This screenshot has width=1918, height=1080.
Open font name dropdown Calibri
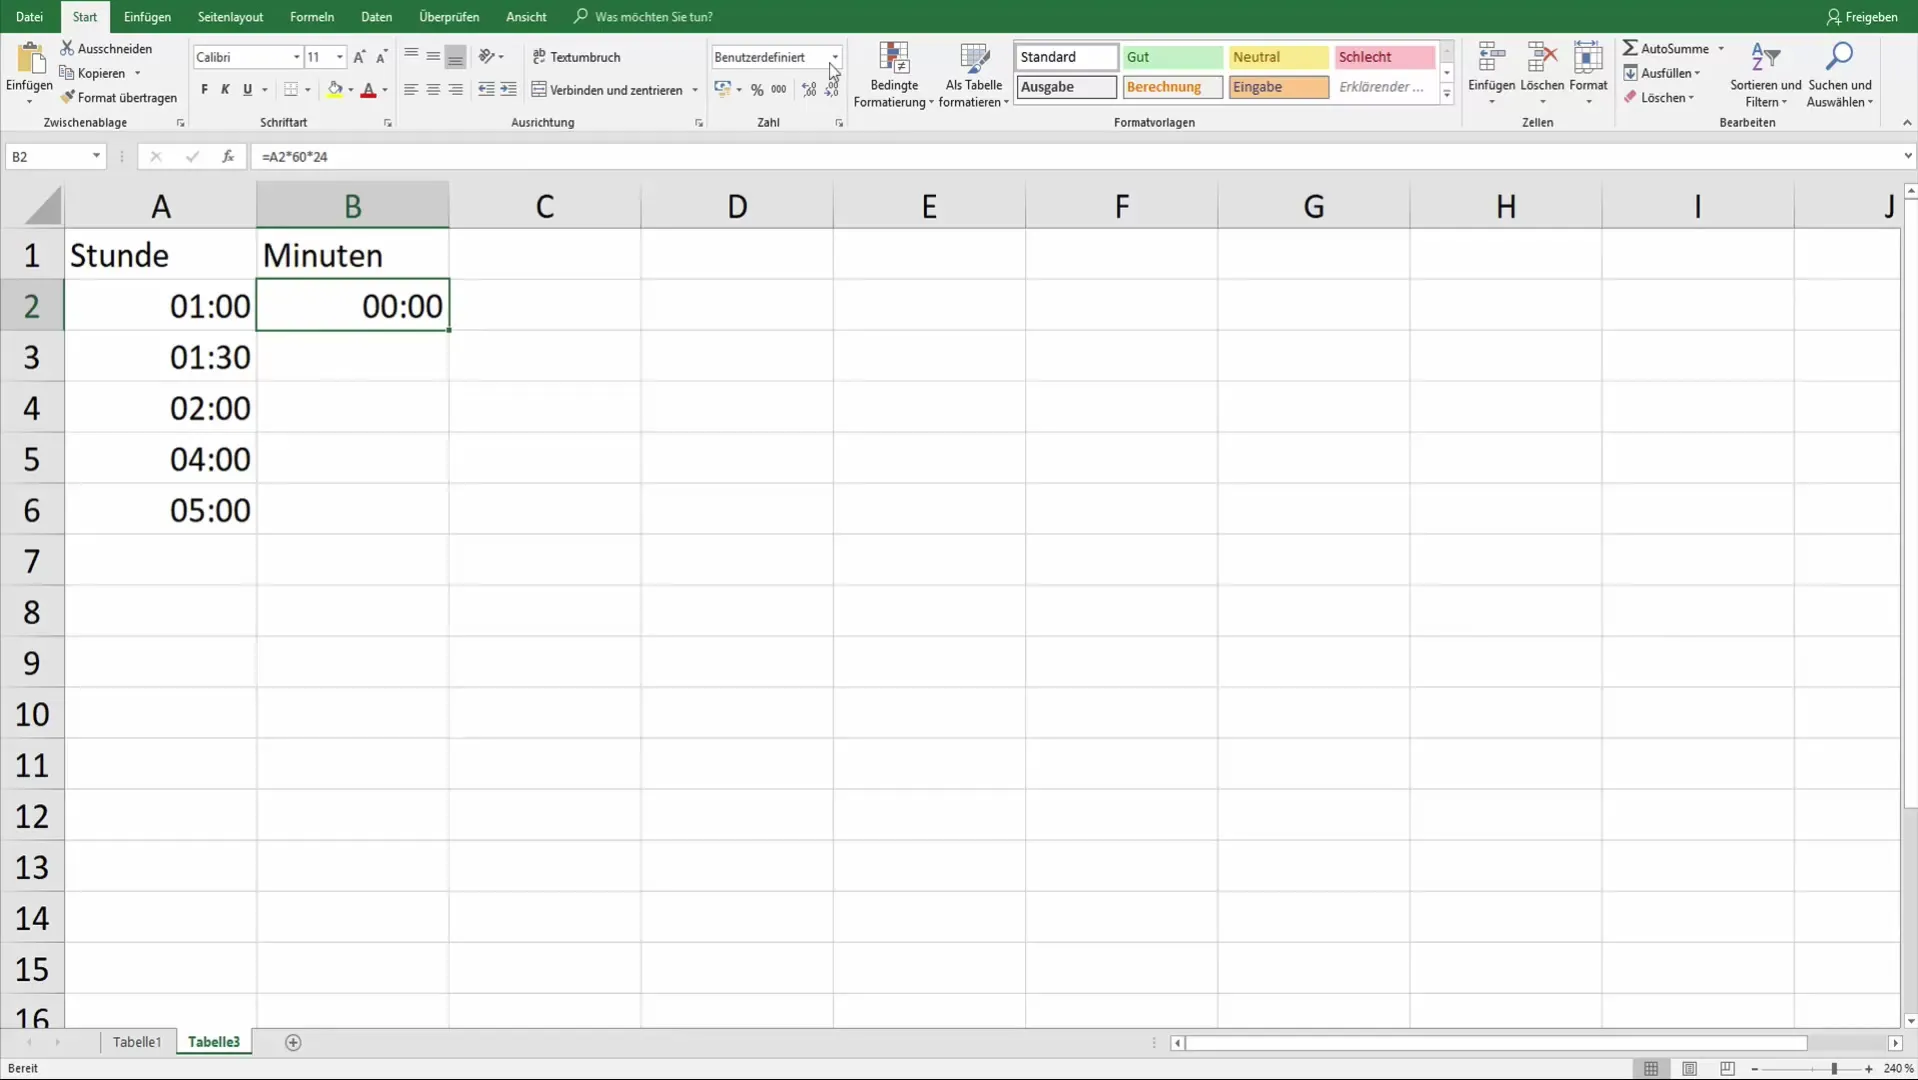[x=296, y=57]
